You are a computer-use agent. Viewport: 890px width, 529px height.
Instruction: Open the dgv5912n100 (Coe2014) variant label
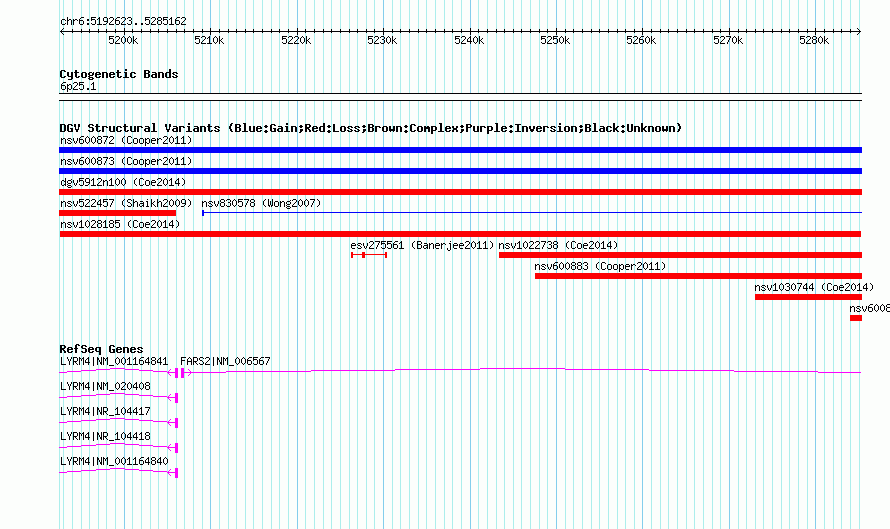[123, 182]
